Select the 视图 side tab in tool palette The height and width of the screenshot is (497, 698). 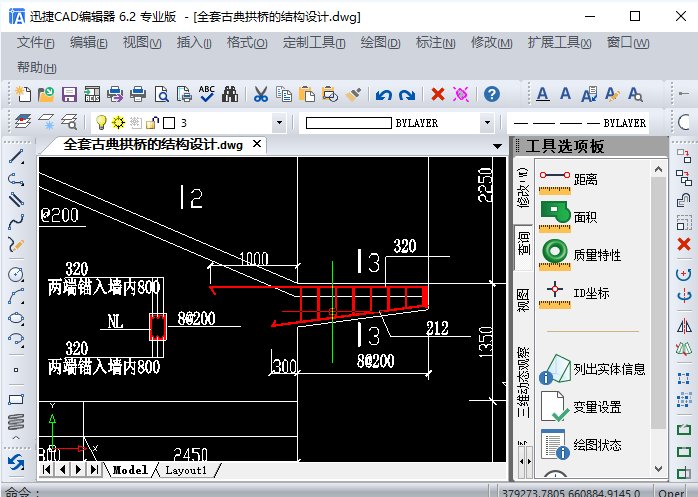pyautogui.click(x=524, y=299)
